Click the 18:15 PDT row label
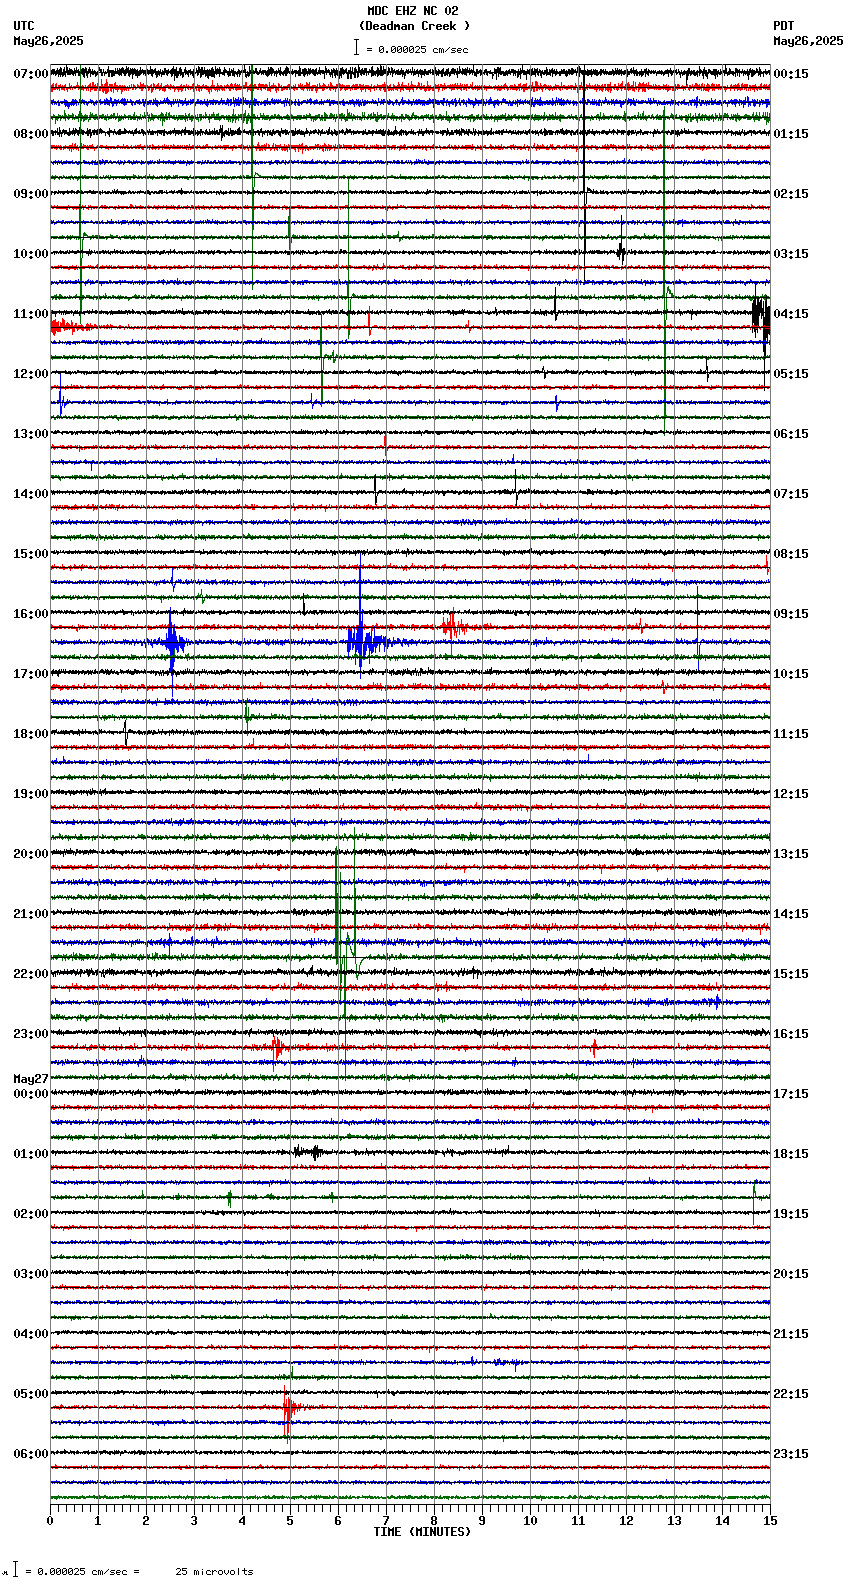This screenshot has height=1584, width=850. [791, 1154]
